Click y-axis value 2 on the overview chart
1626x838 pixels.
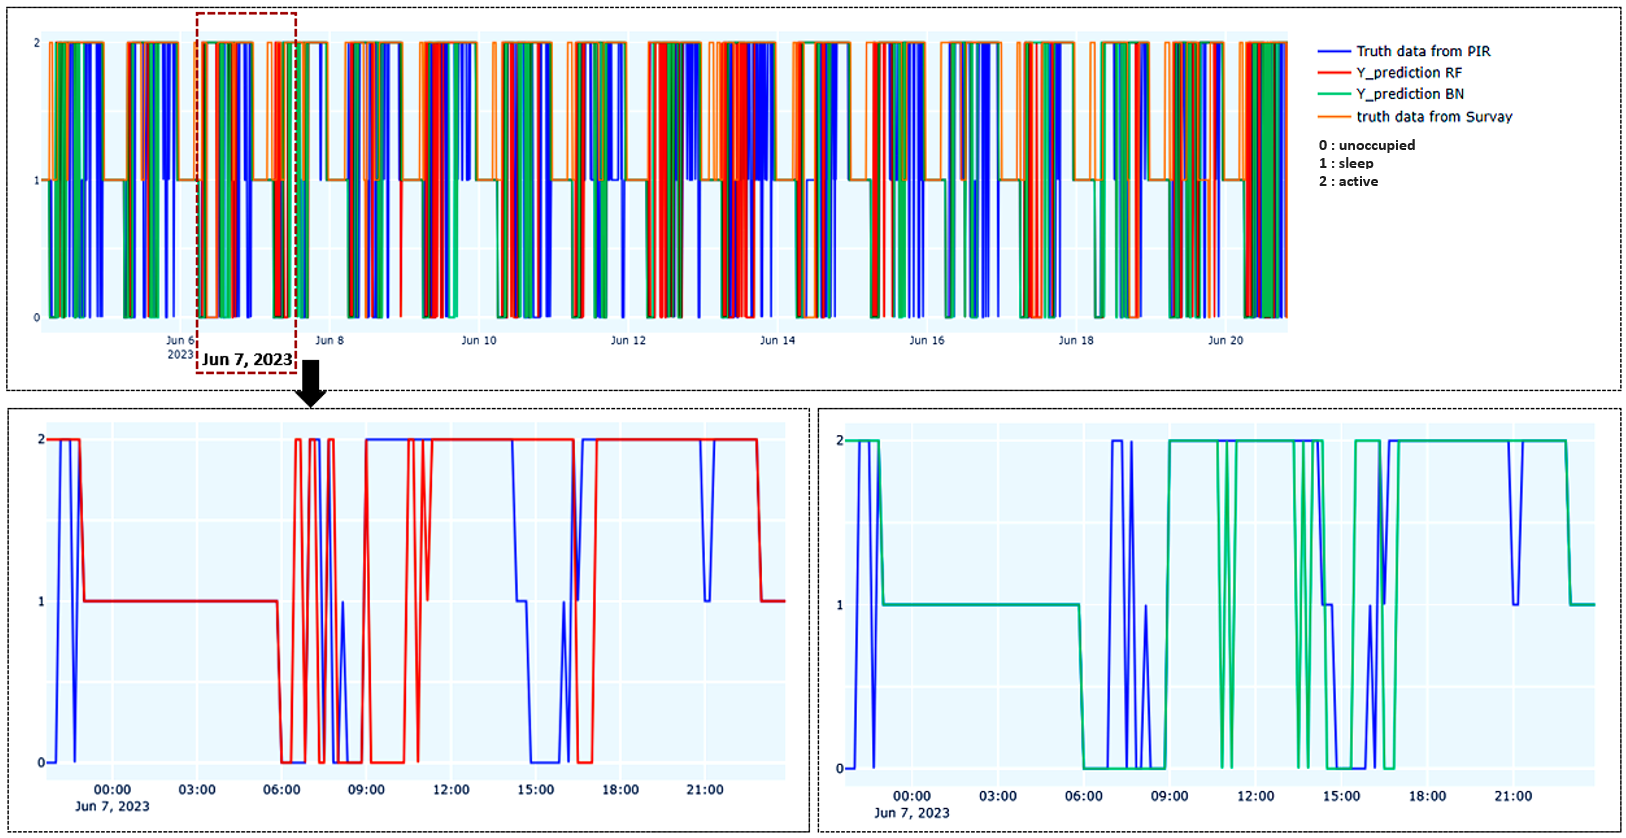pos(37,43)
